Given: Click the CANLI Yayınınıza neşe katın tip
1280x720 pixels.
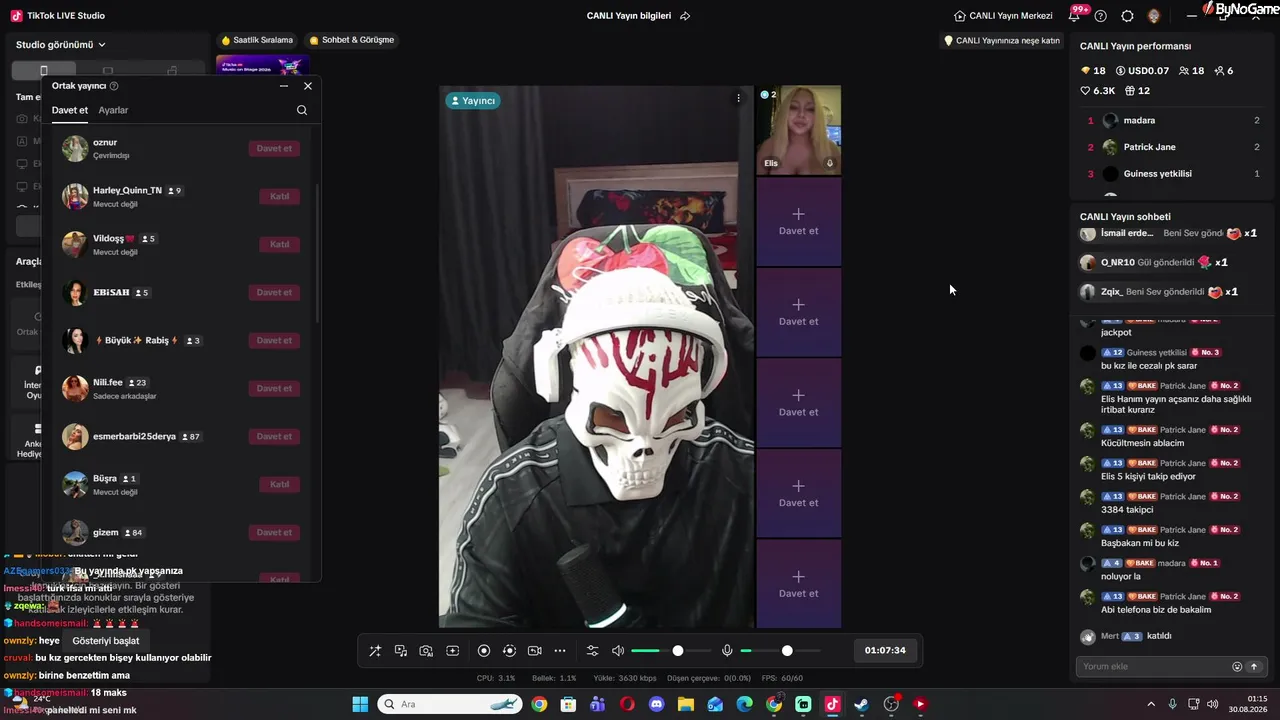Looking at the screenshot, I should click(x=1002, y=41).
